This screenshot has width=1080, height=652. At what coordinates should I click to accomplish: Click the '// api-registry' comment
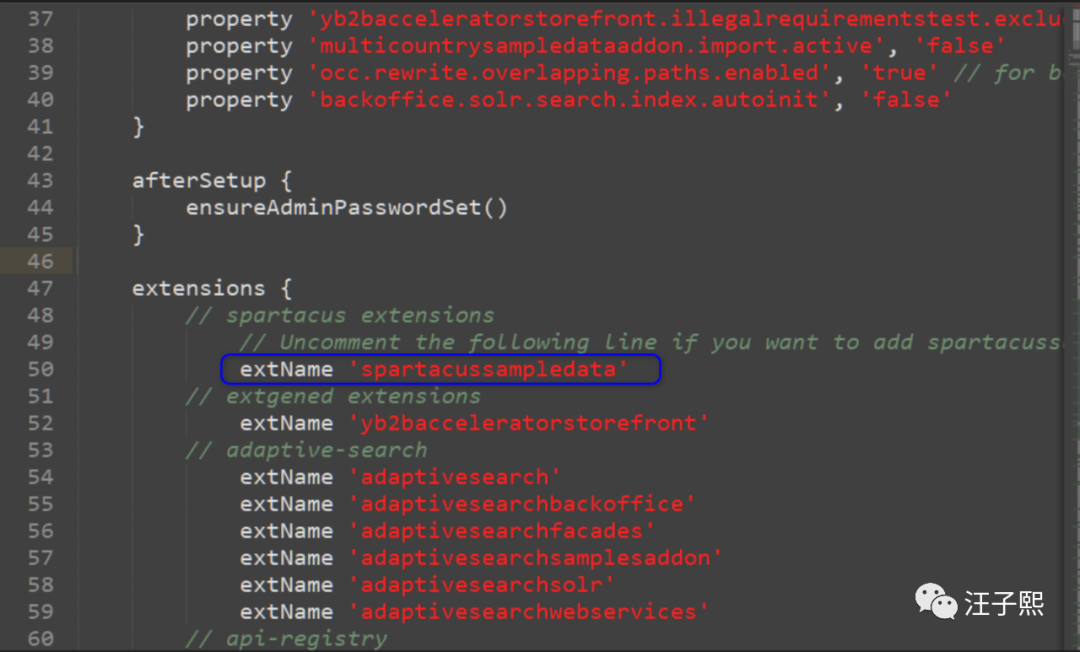[x=286, y=639]
